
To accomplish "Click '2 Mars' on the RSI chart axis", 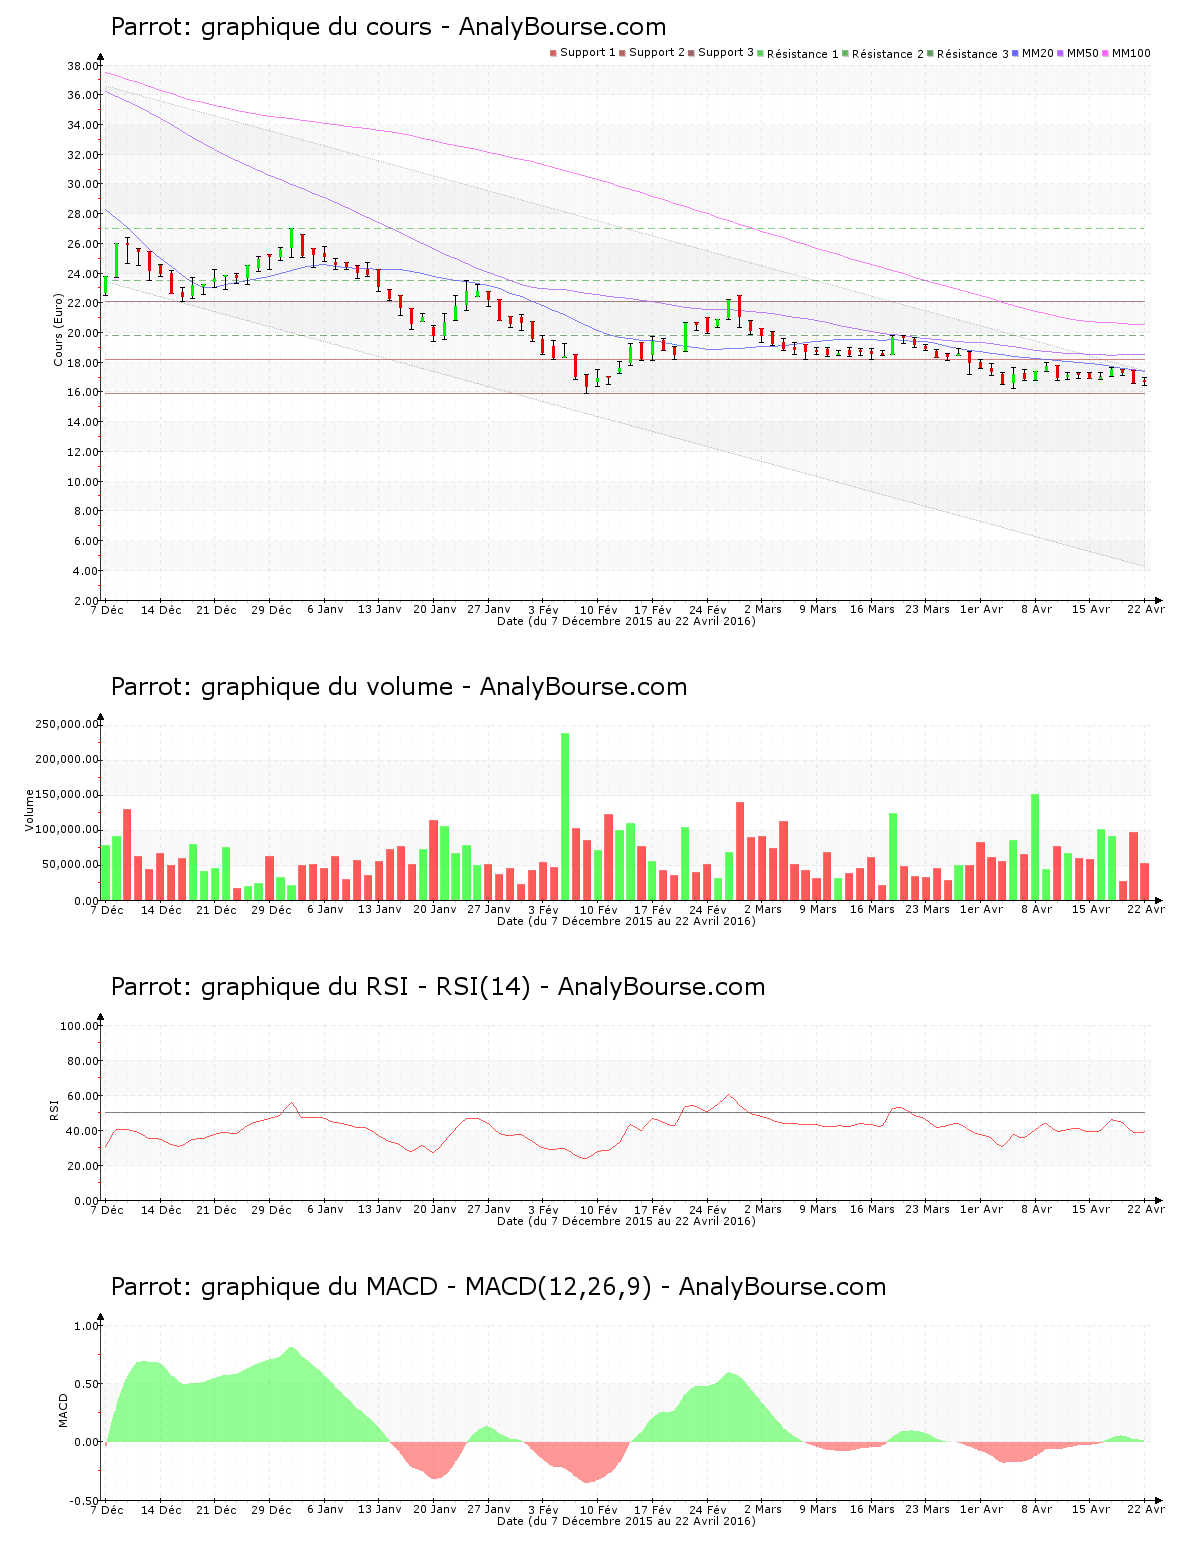I will point(763,1210).
